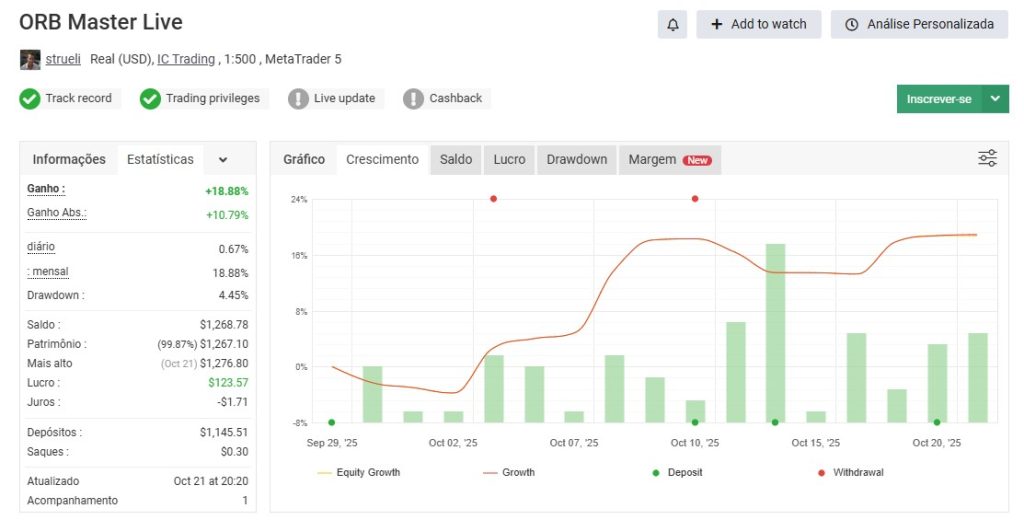Switch to the Drawdown chart tab
Viewport: 1024px width, 520px height.
point(576,159)
